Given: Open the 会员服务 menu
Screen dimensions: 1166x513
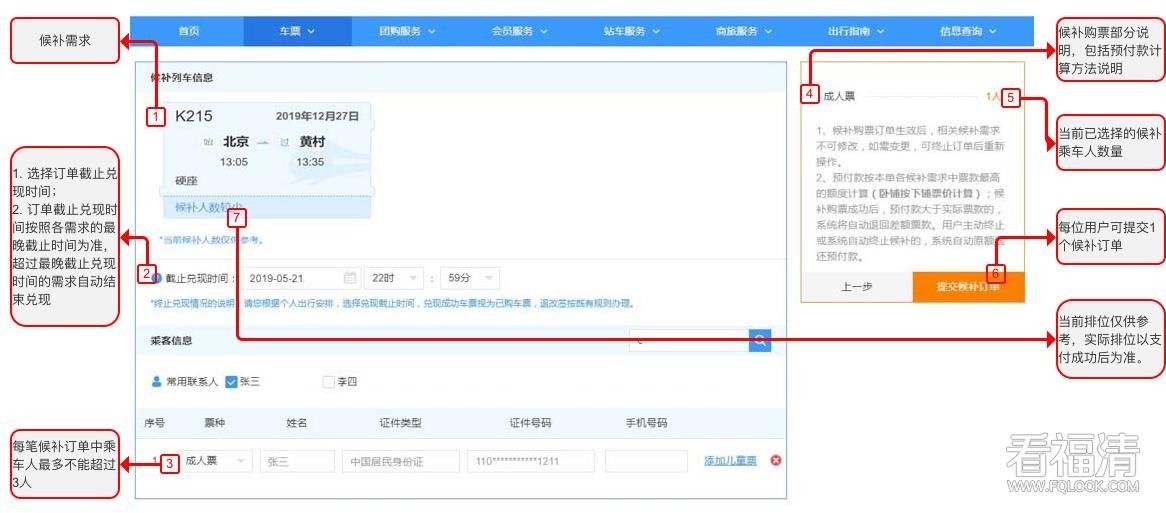Looking at the screenshot, I should [x=519, y=31].
